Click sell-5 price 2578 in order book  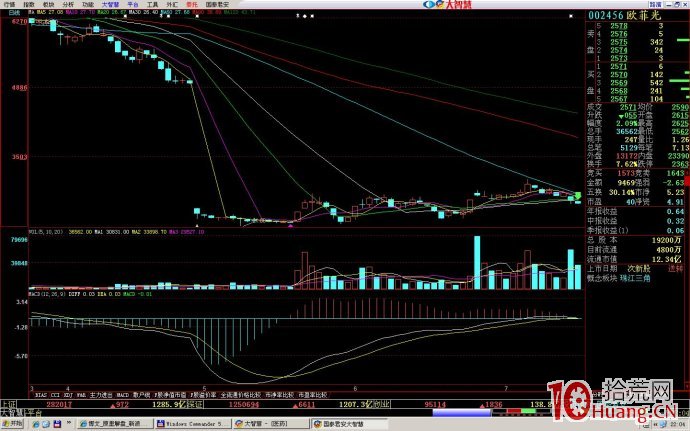click(x=618, y=26)
